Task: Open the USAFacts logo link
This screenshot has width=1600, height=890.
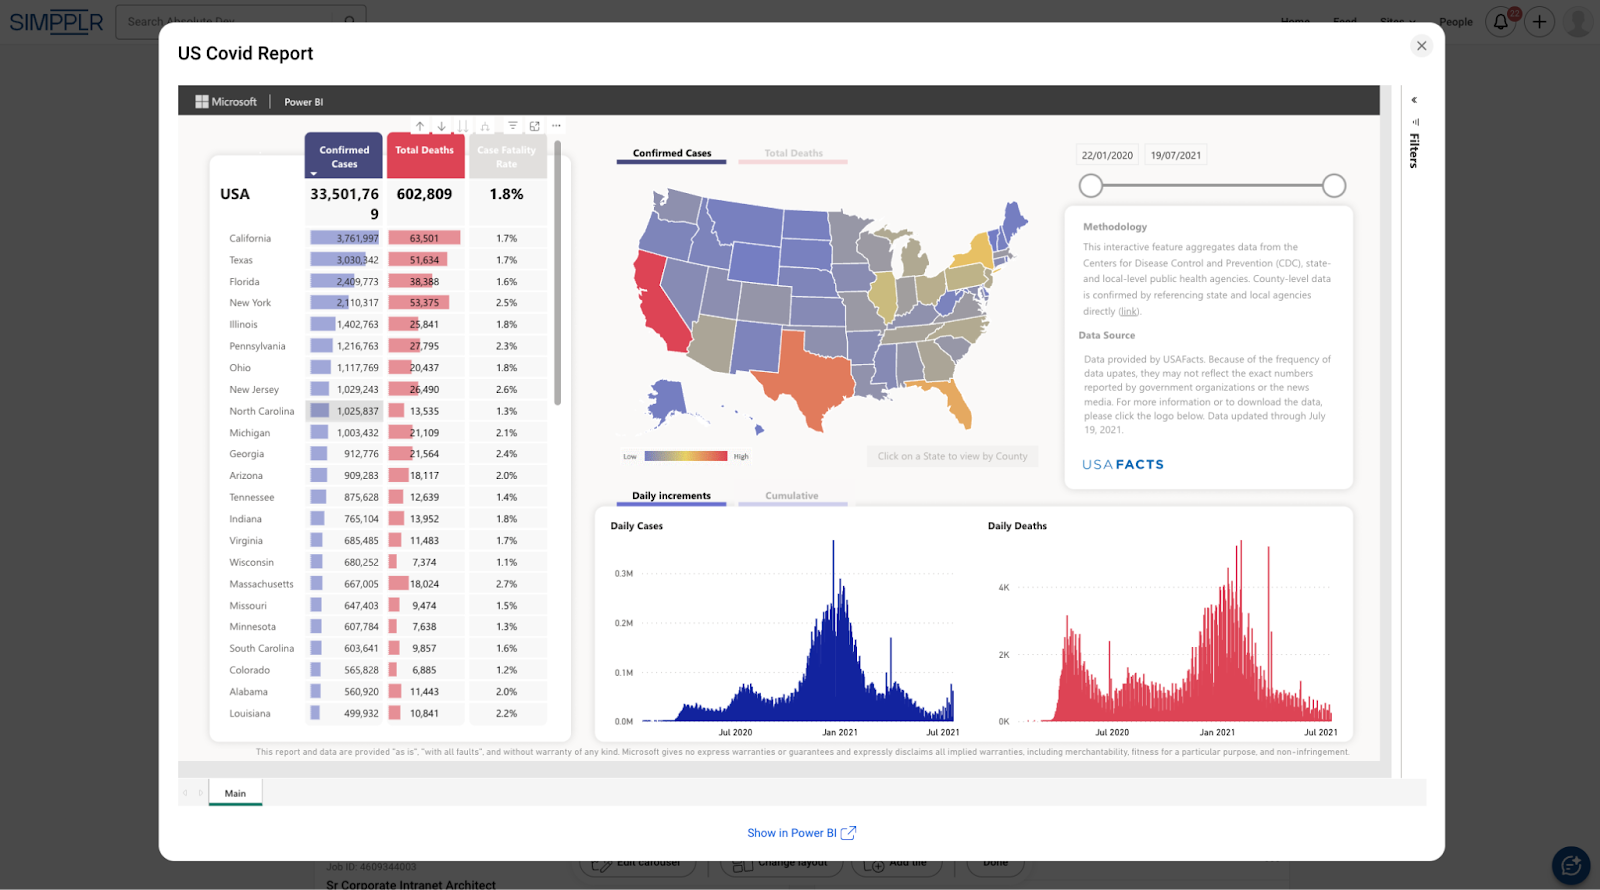Action: point(1123,465)
